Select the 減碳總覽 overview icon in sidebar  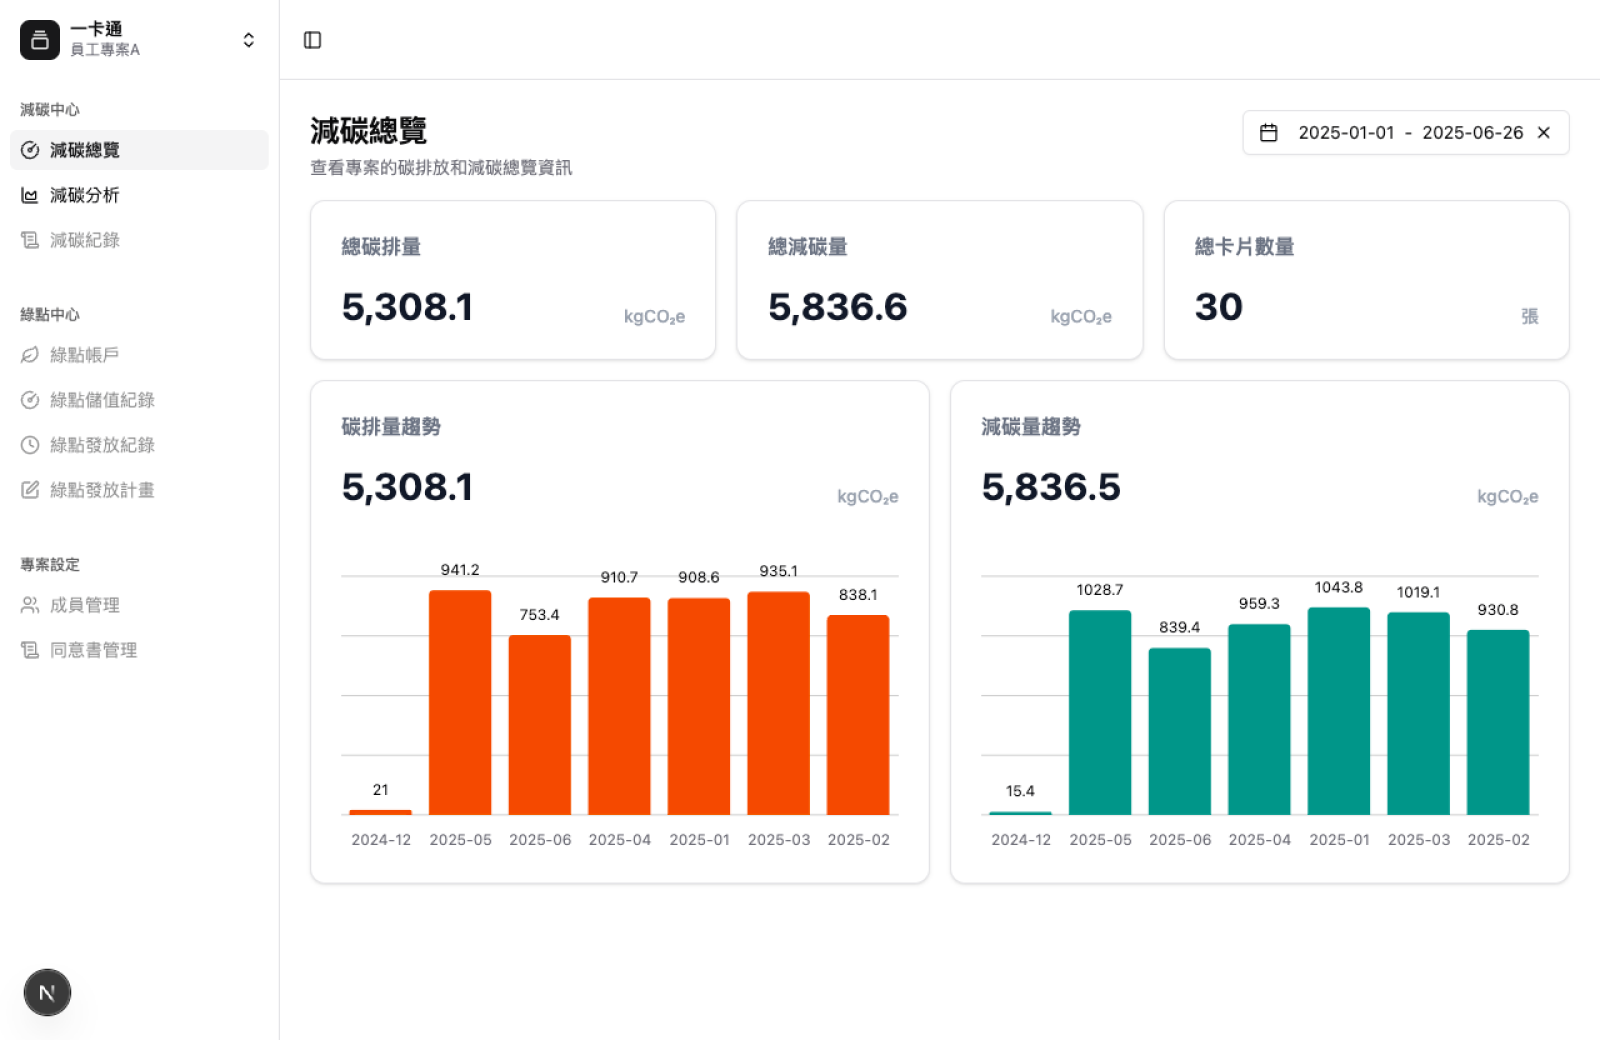[x=31, y=150]
